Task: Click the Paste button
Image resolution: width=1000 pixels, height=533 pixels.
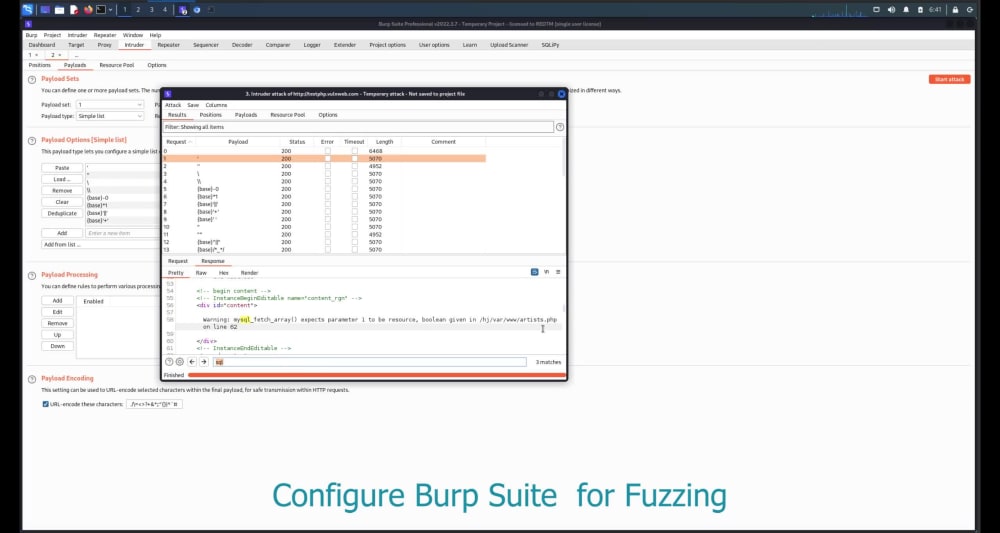Action: tap(62, 168)
